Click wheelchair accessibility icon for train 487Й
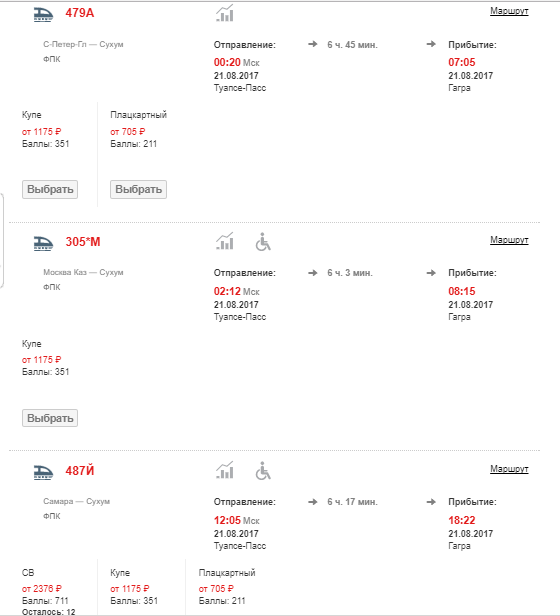560x616 pixels. (263, 471)
